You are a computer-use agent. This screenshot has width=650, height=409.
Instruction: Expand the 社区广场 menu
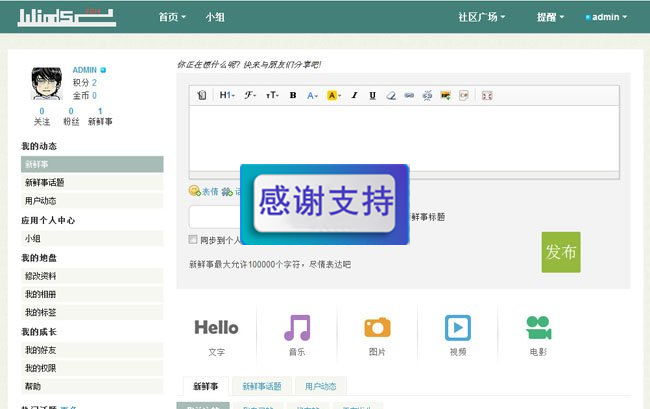[x=481, y=17]
